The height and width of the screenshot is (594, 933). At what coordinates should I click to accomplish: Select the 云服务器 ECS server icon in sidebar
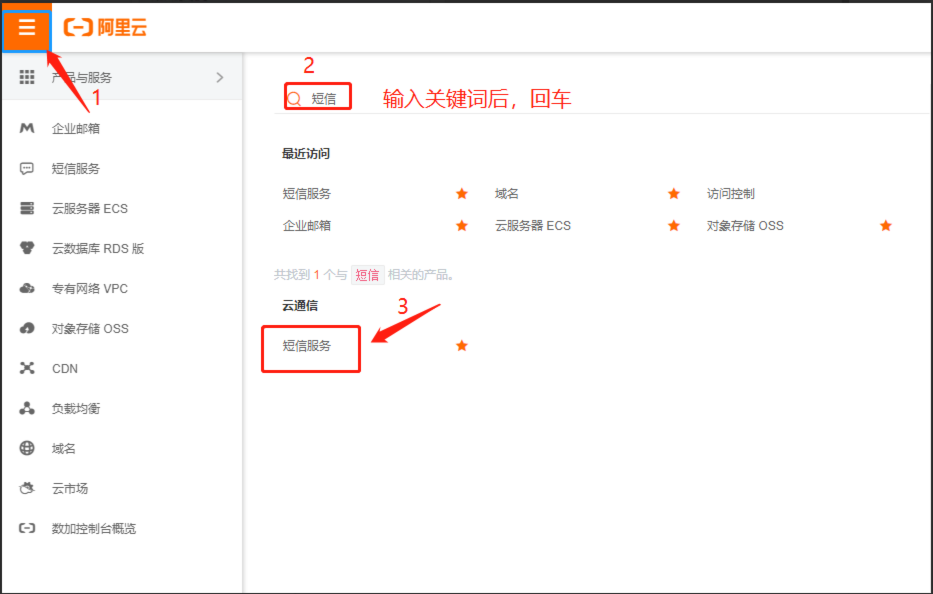[27, 208]
